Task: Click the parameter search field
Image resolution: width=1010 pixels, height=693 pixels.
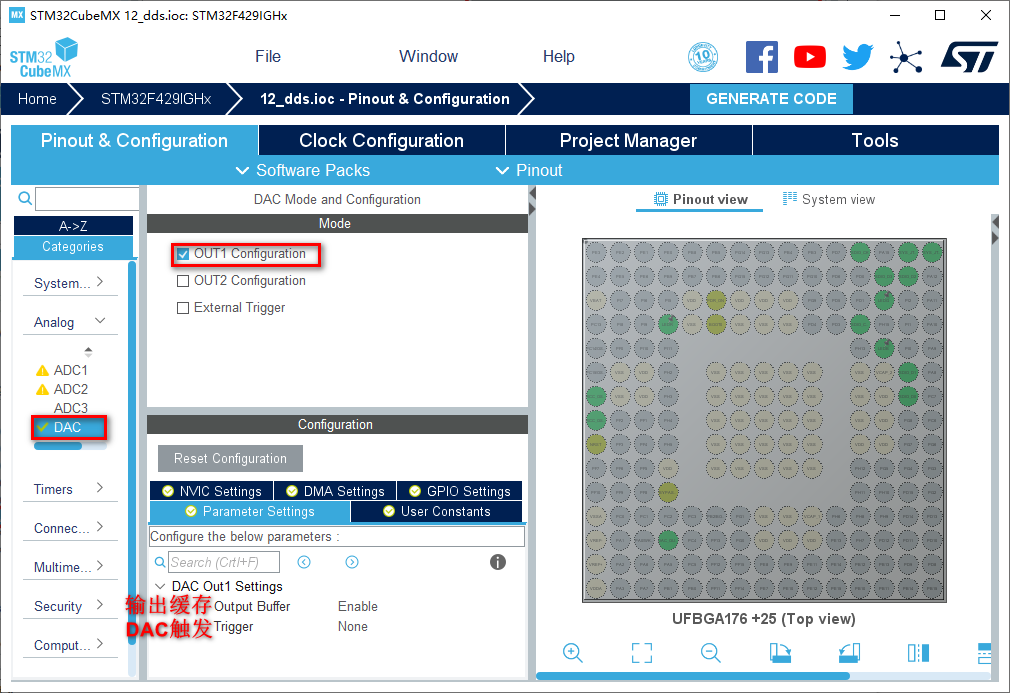Action: click(x=224, y=562)
